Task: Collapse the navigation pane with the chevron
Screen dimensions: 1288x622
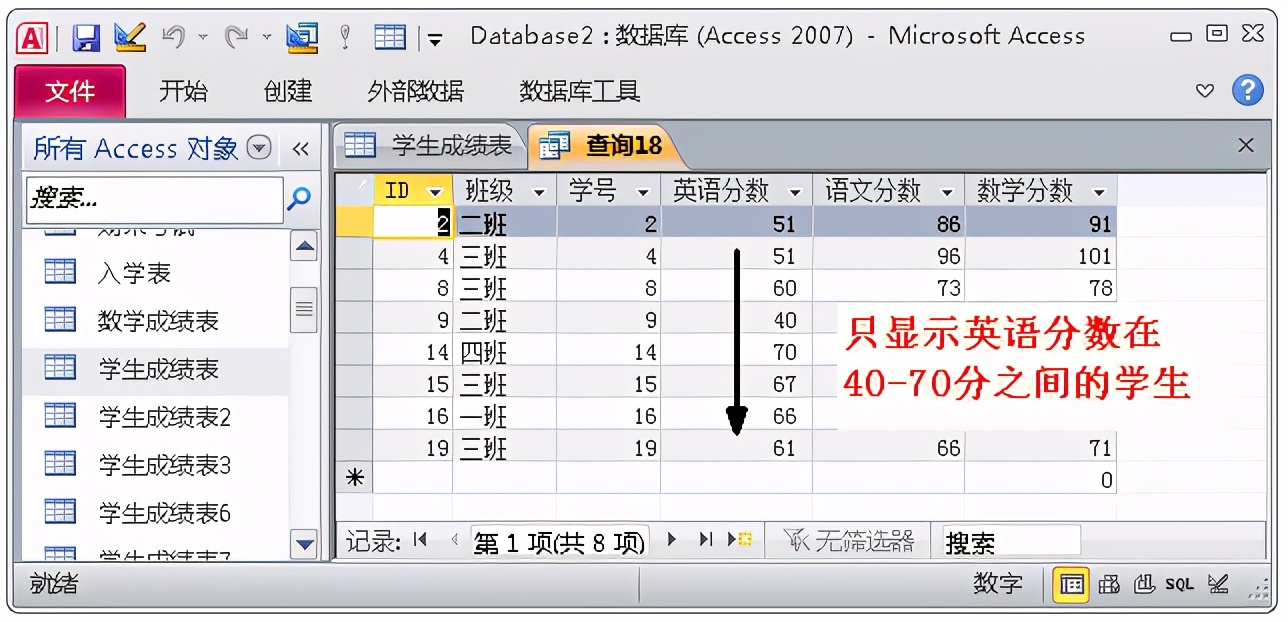Action: pyautogui.click(x=301, y=148)
